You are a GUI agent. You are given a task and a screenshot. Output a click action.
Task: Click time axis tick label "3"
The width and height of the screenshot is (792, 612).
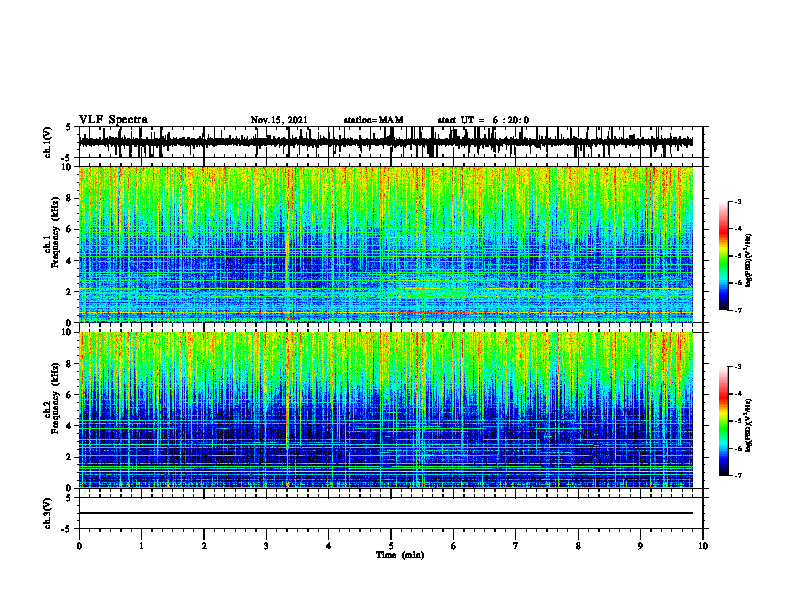pos(266,546)
